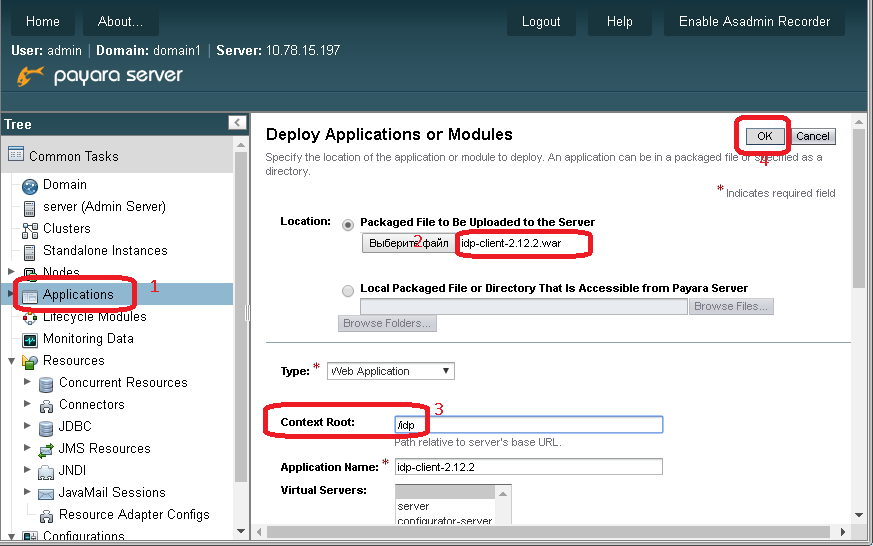This screenshot has width=873, height=546.
Task: Click the Resource Adapter Configs icon
Action: pos(46,516)
